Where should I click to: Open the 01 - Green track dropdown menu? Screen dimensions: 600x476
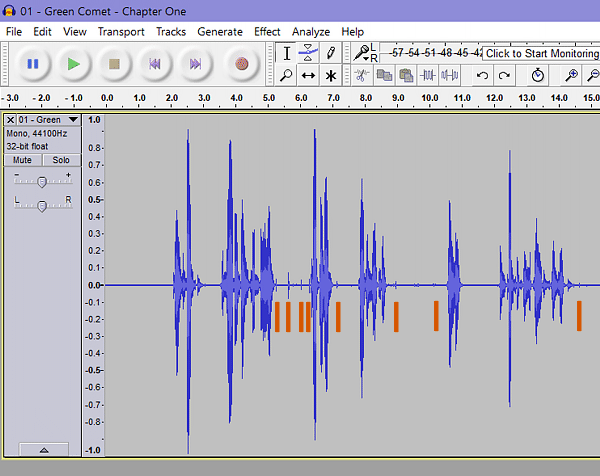click(x=73, y=120)
